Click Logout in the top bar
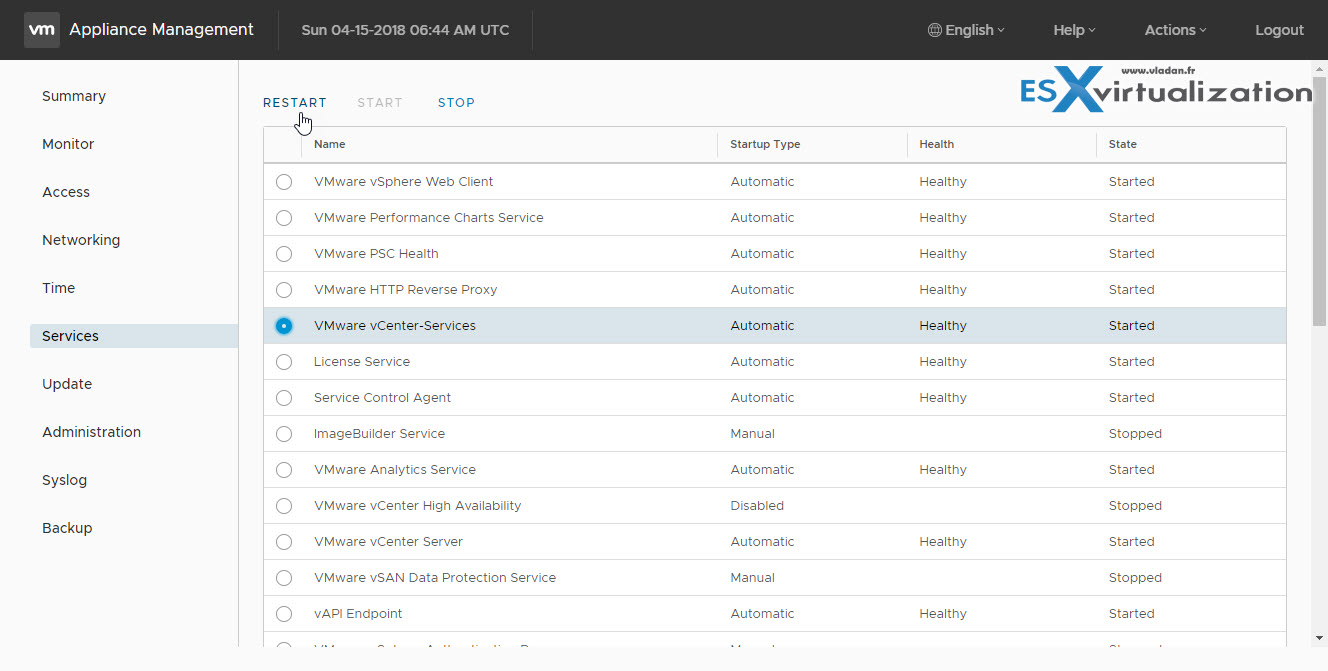 coord(1280,30)
